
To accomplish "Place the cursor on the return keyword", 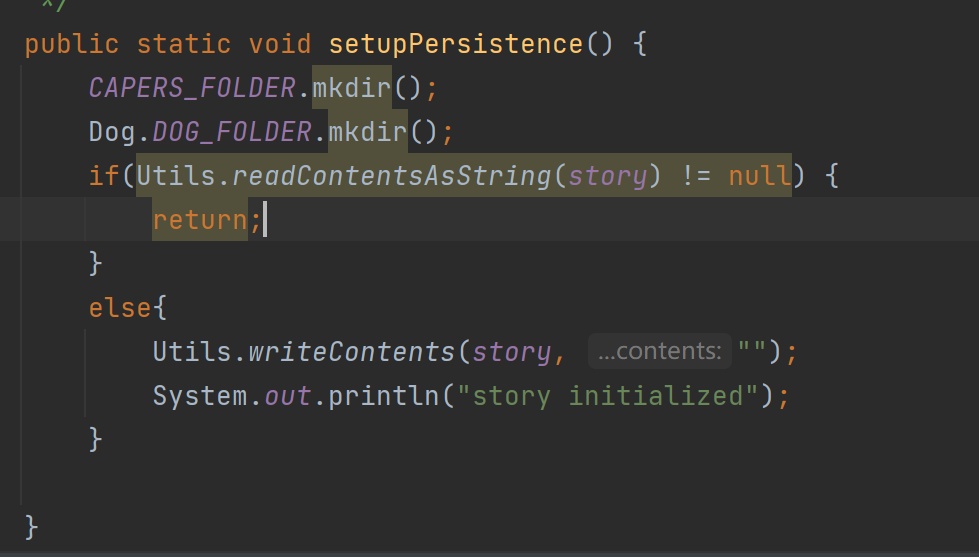I will (x=200, y=220).
